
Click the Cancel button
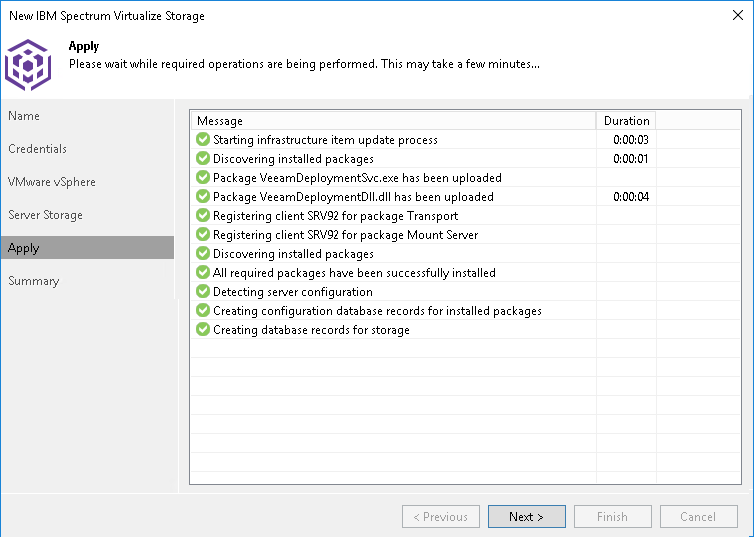click(698, 517)
